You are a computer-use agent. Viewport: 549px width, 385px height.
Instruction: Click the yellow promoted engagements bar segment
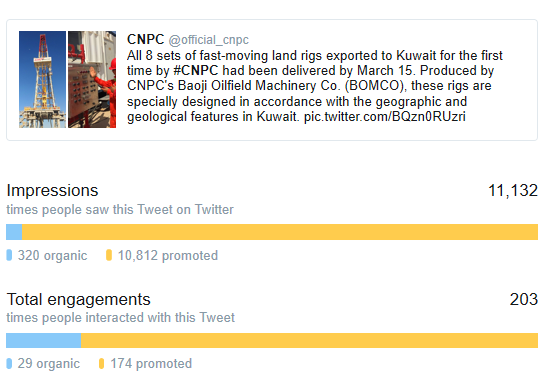310,341
